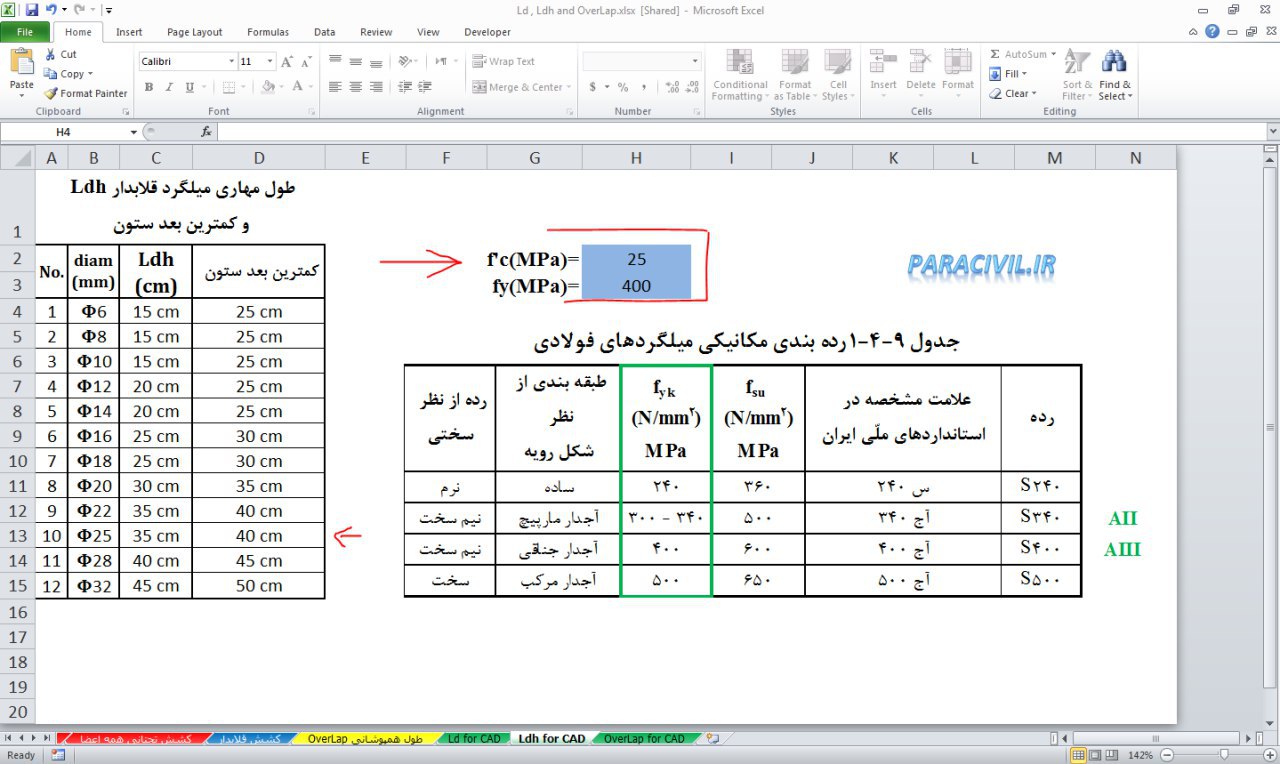The width and height of the screenshot is (1280, 764).
Task: Save the workbook from Quick Access
Action: click(32, 10)
